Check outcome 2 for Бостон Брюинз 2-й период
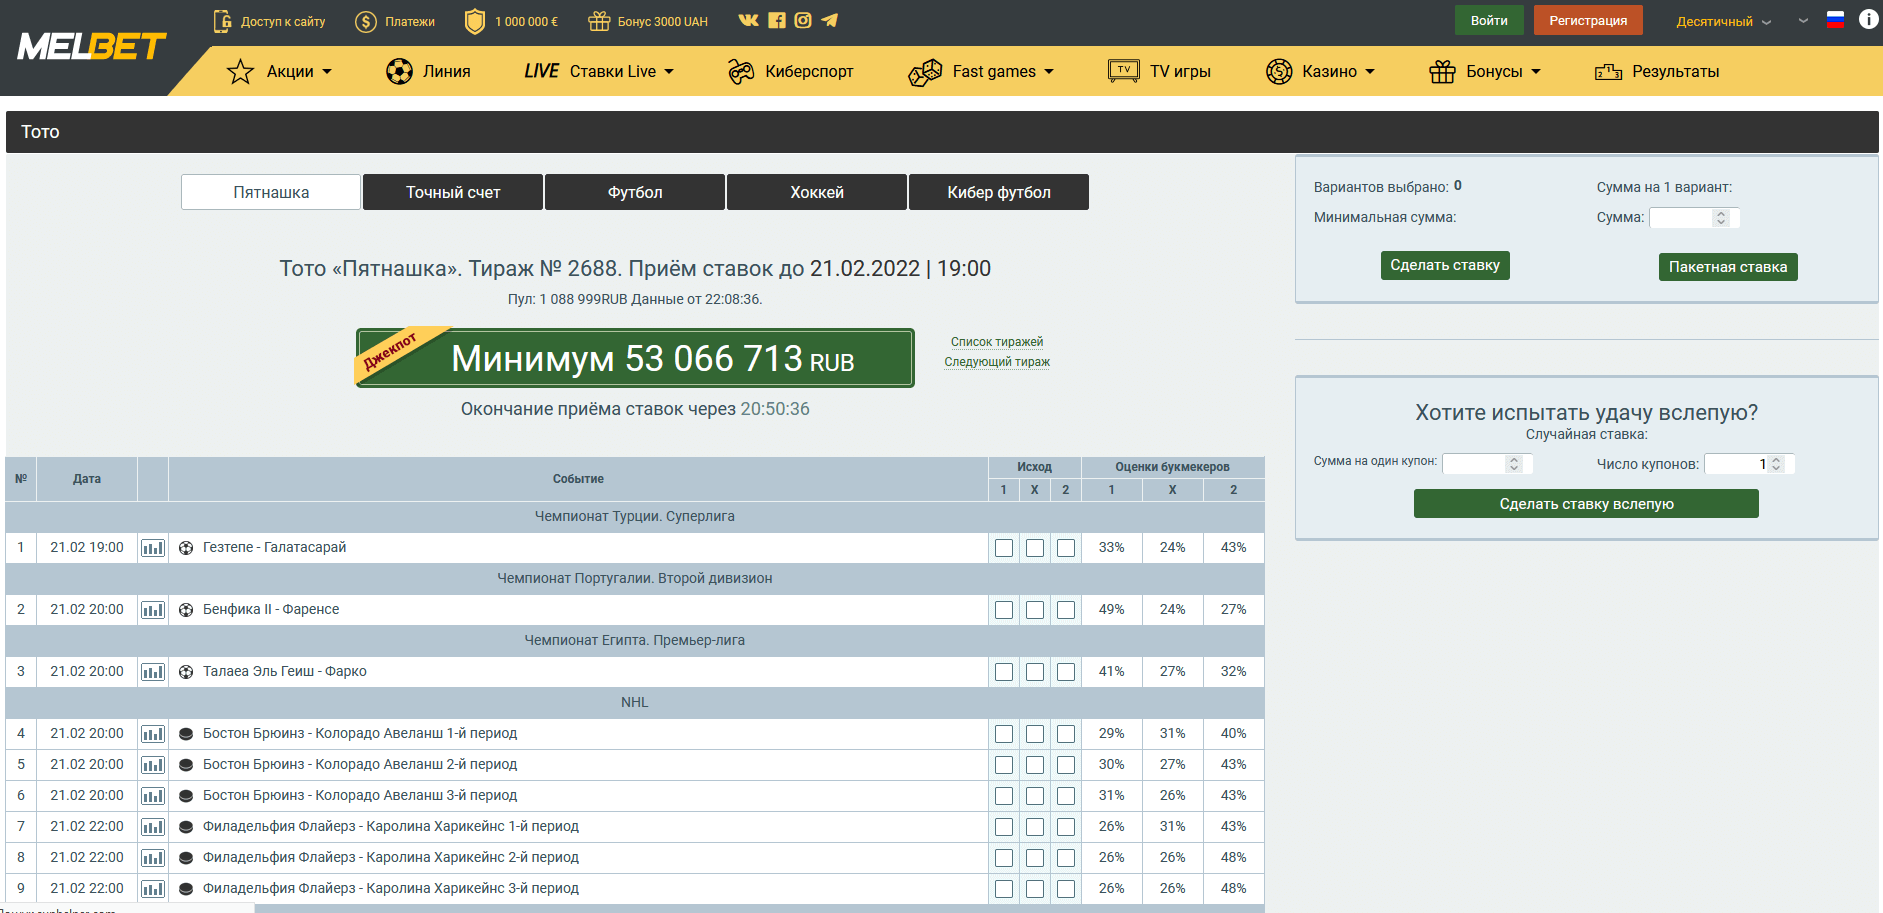1883x913 pixels. [x=1066, y=765]
